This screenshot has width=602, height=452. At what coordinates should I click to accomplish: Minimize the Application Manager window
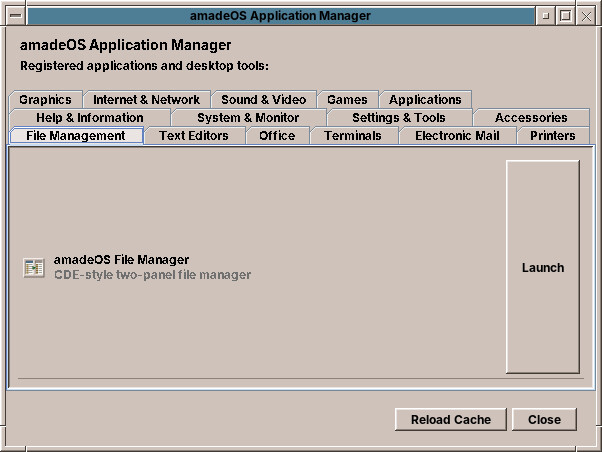point(545,16)
